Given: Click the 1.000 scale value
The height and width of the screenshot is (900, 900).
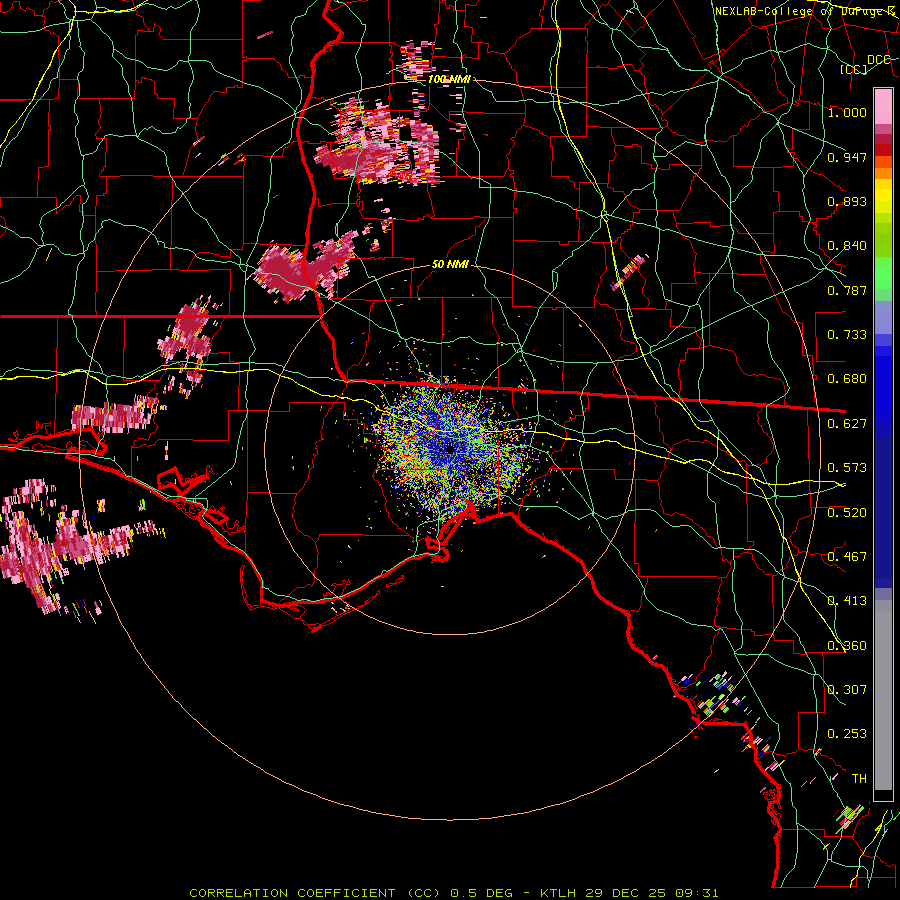Looking at the screenshot, I should (847, 112).
